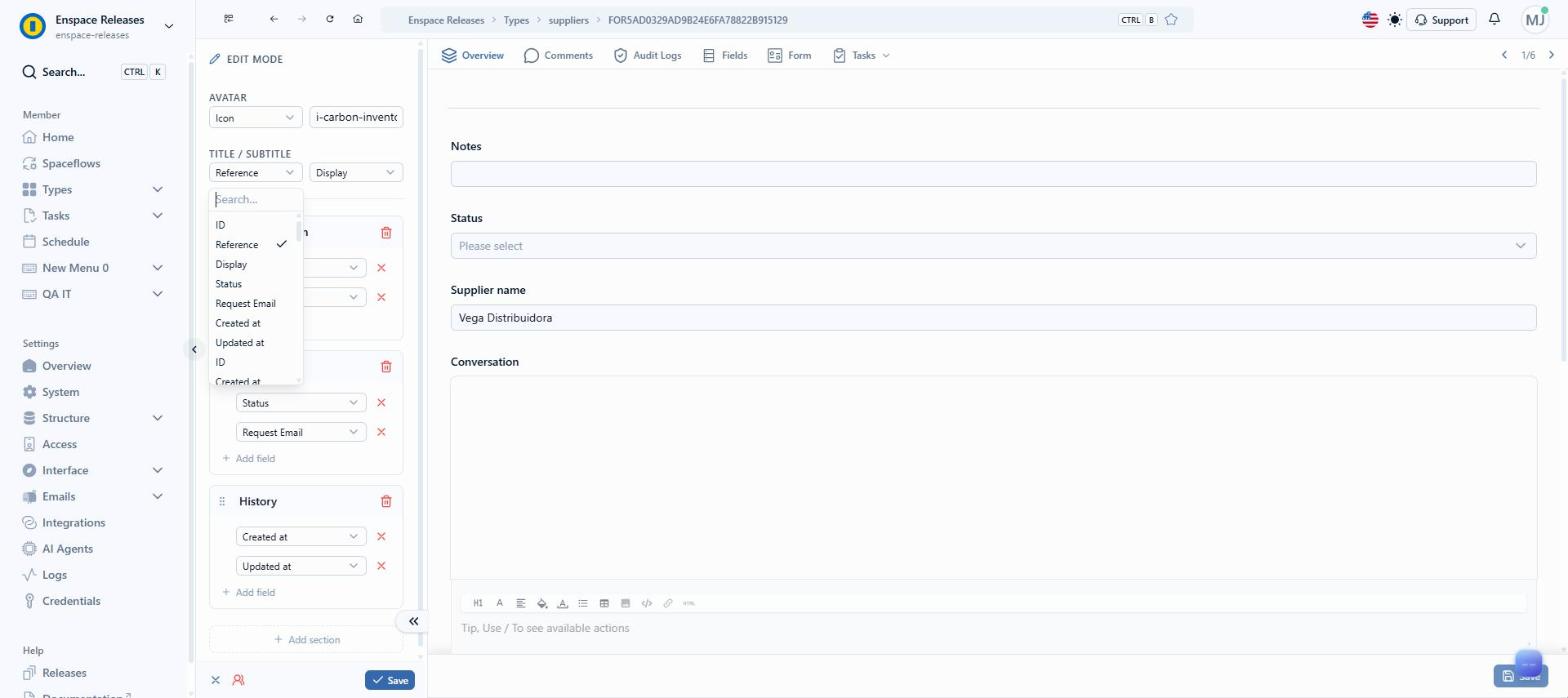Screen dimensions: 1568x698
Task: Switch to the Fields tab
Action: 725,56
